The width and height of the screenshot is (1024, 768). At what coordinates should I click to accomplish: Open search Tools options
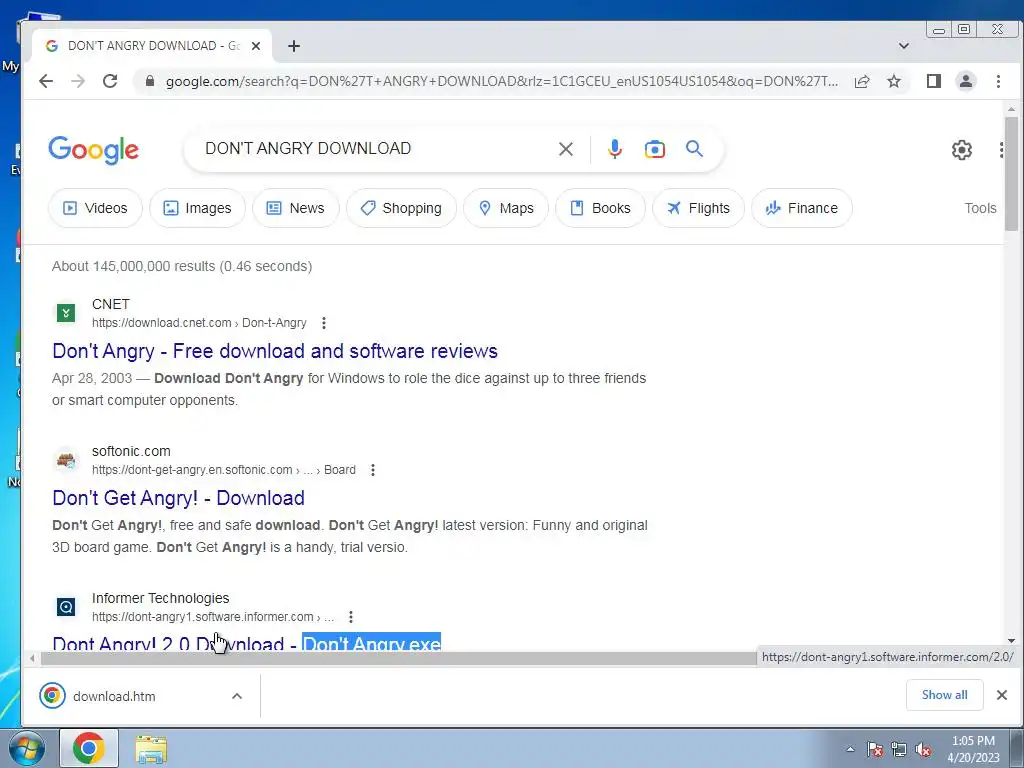click(980, 208)
